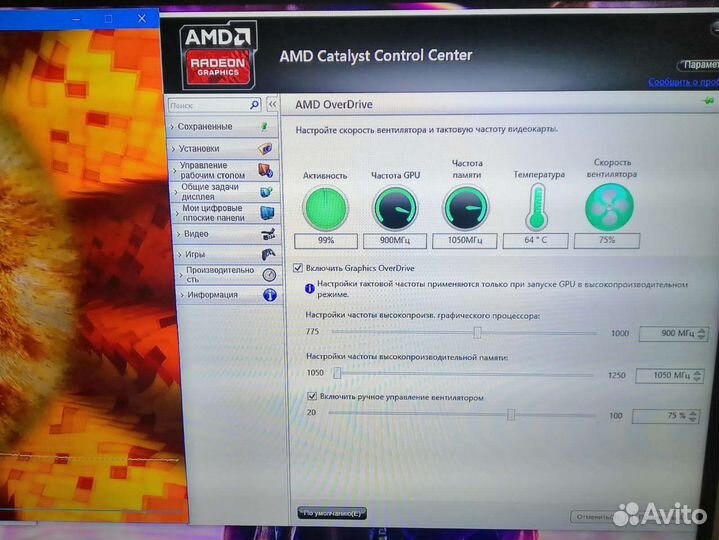Click the GPU frequency slider handle
The image size is (719, 540).
tap(477, 332)
